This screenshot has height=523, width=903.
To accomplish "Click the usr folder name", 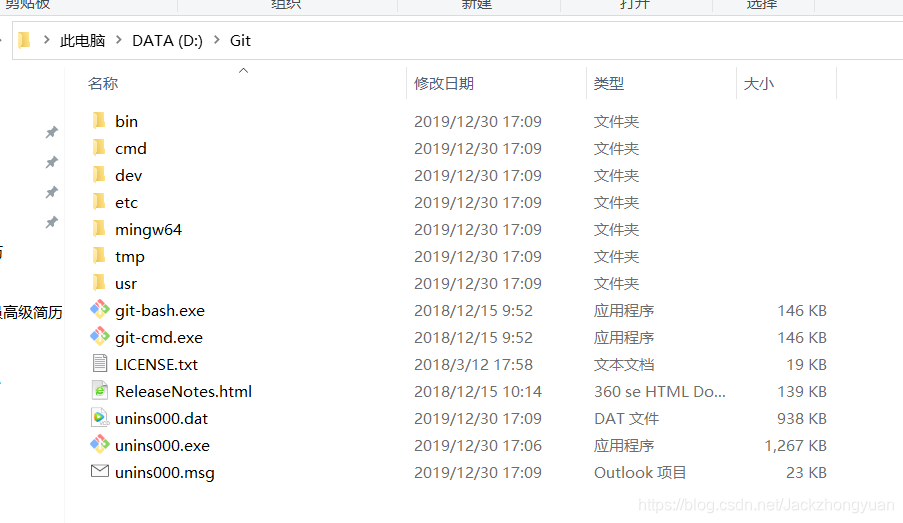I will (126, 284).
